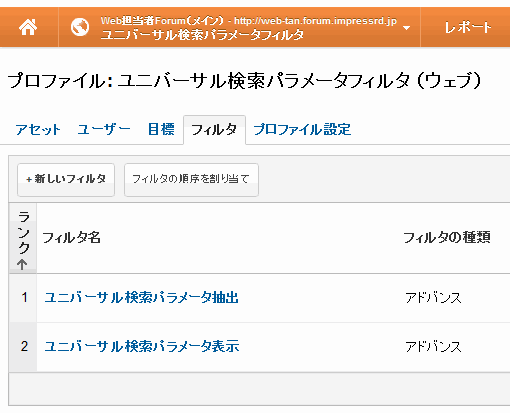Open the プロファイル設定 tab
The height and width of the screenshot is (413, 510).
pos(302,129)
